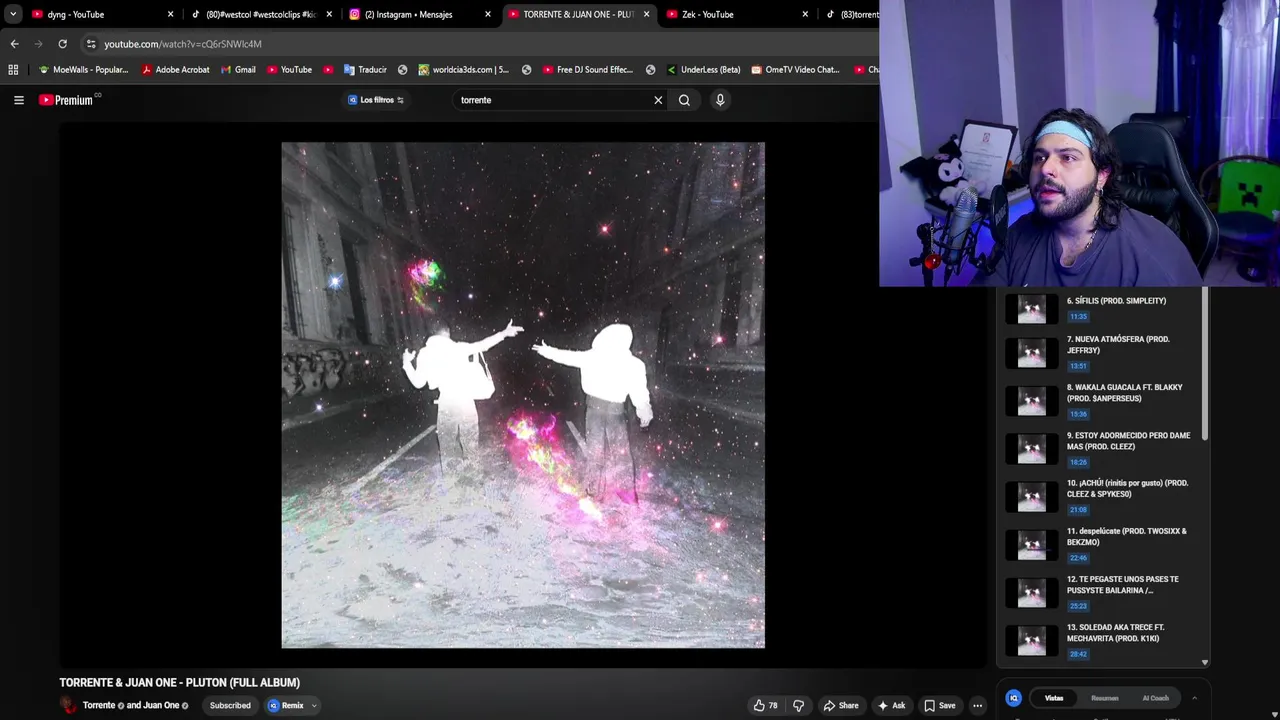Share the PLUTON album video
1280x720 pixels.
click(x=841, y=706)
